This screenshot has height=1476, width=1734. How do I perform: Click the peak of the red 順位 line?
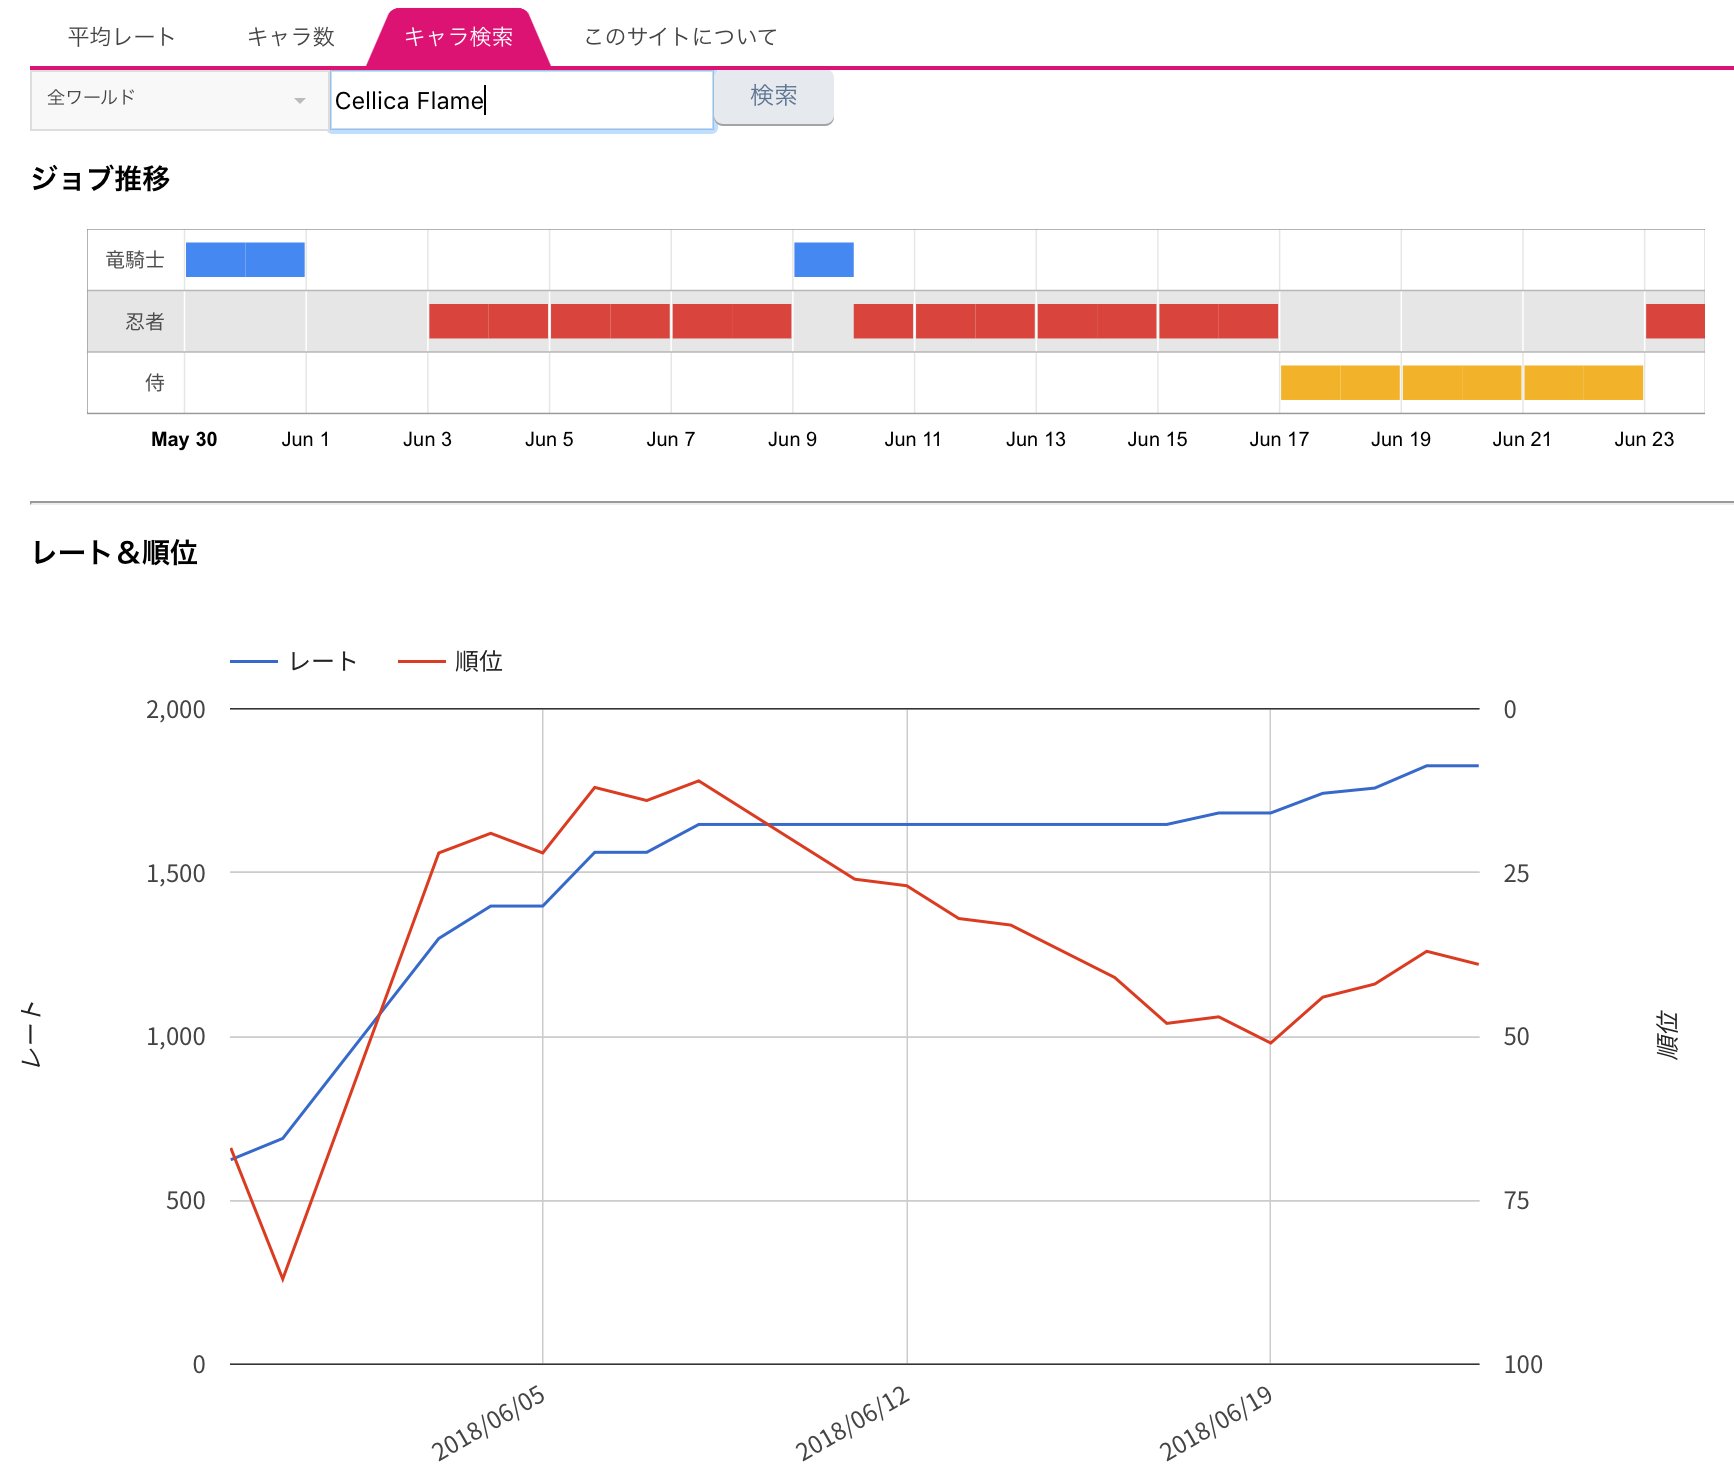point(698,782)
